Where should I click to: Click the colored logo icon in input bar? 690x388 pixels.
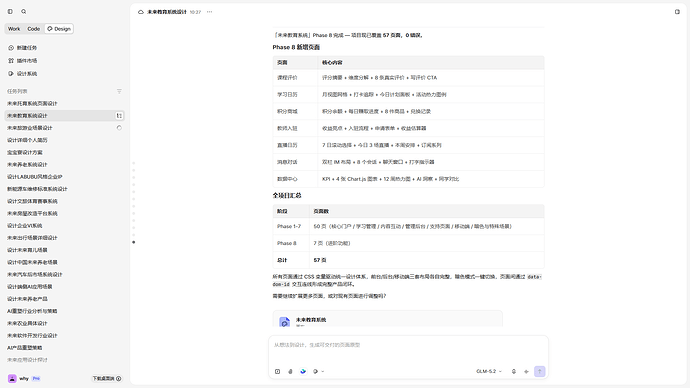pyautogui.click(x=303, y=371)
